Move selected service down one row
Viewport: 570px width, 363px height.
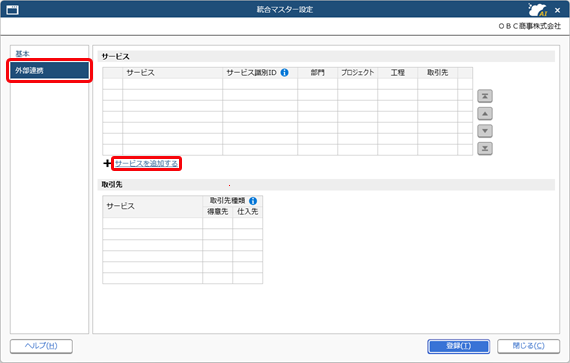pyautogui.click(x=485, y=131)
